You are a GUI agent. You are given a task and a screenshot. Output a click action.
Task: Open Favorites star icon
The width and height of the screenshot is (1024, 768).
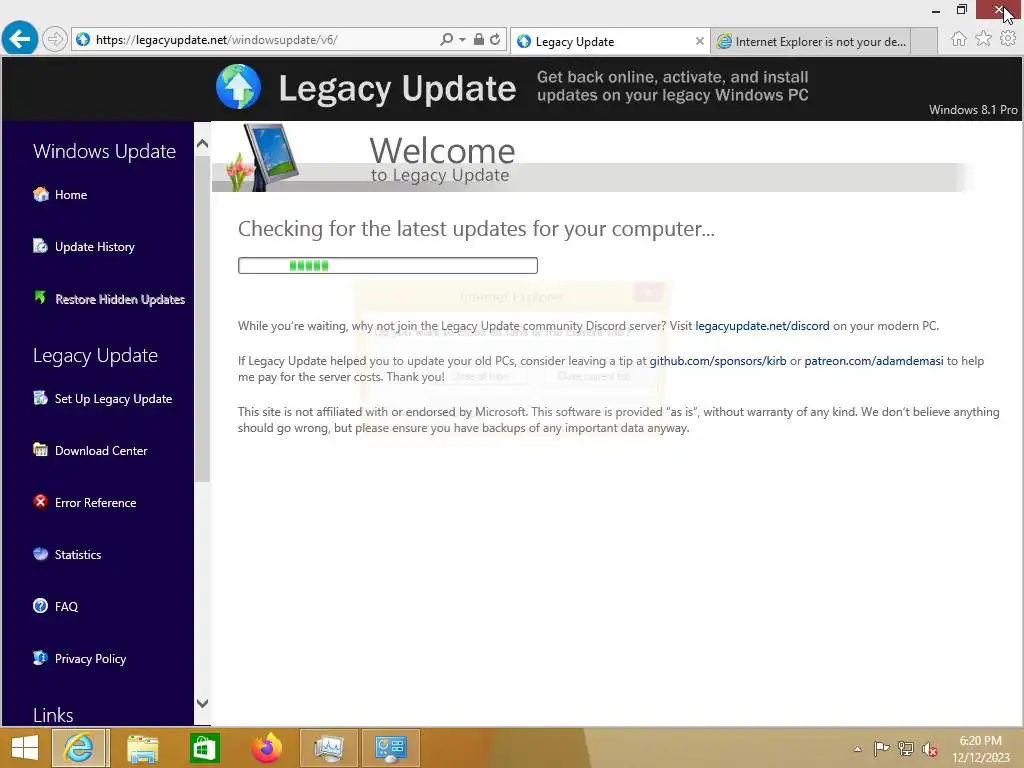pos(983,39)
